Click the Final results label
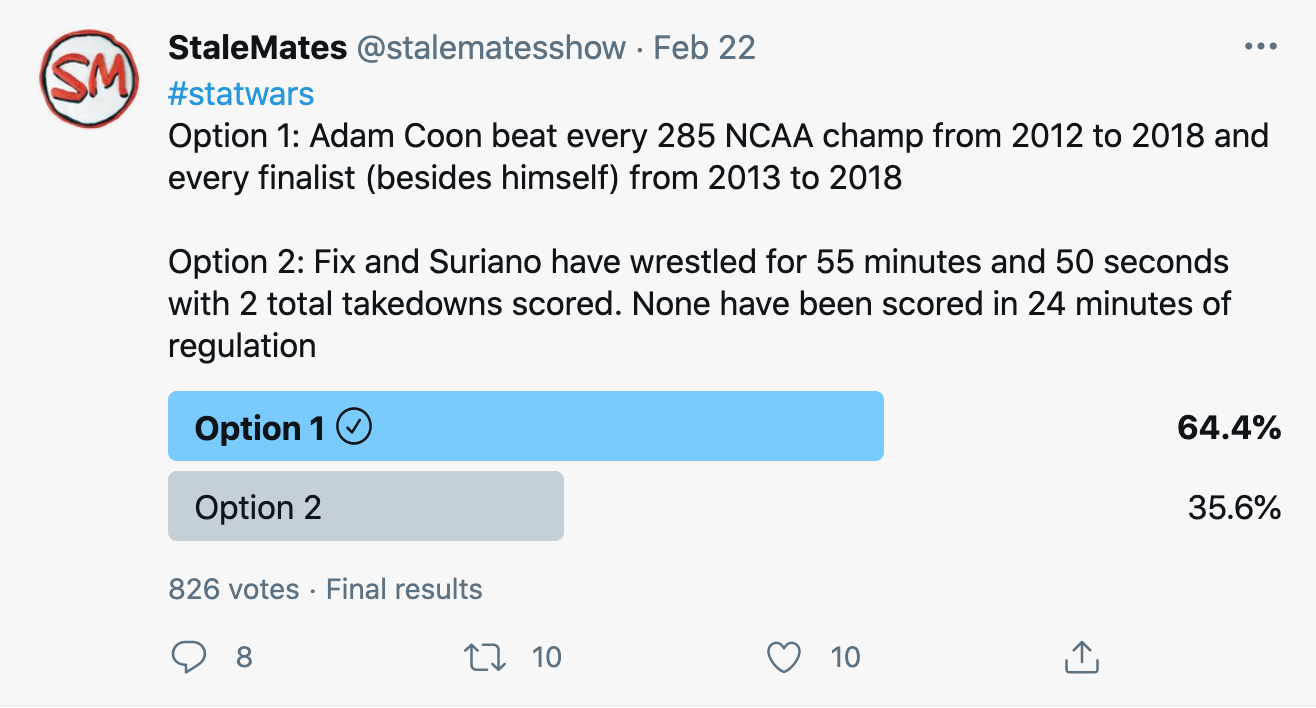1316x708 pixels. 404,589
